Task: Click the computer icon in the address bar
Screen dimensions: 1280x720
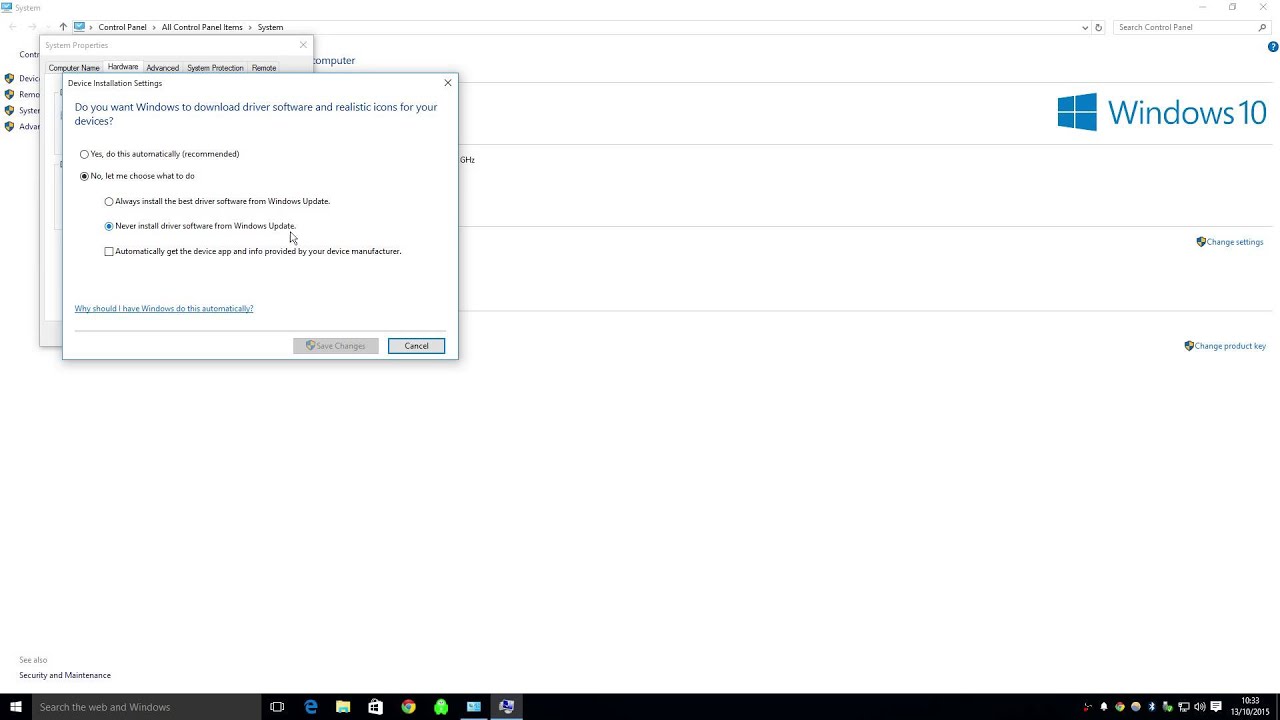Action: pos(80,27)
